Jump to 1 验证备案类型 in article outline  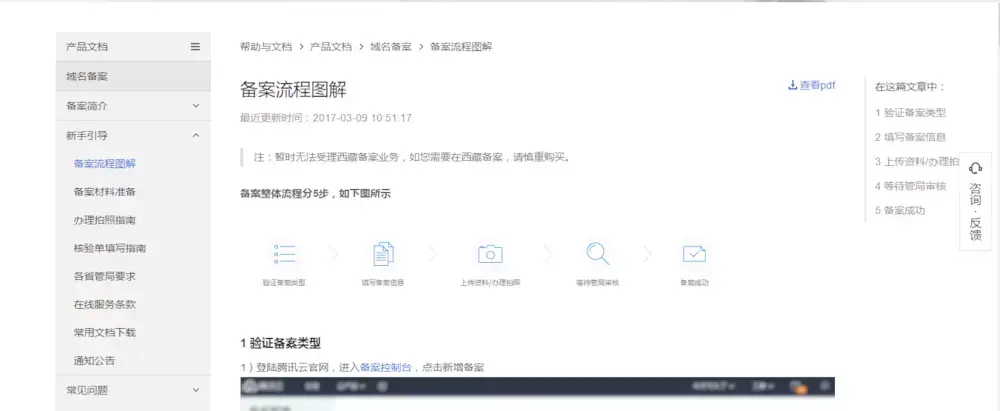(910, 113)
